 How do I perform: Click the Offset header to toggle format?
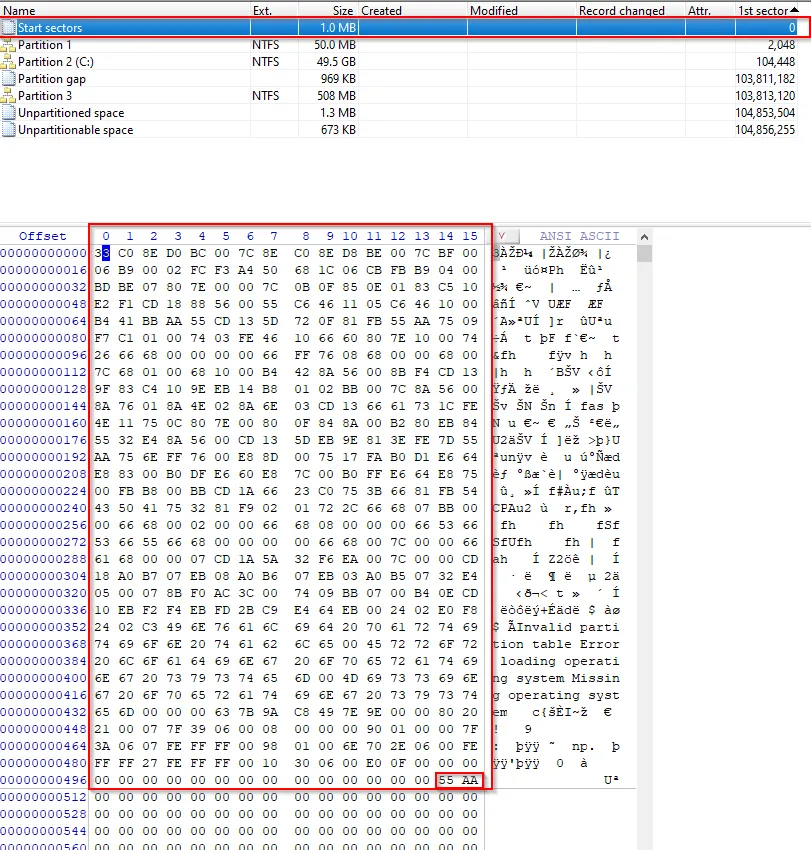click(43, 236)
